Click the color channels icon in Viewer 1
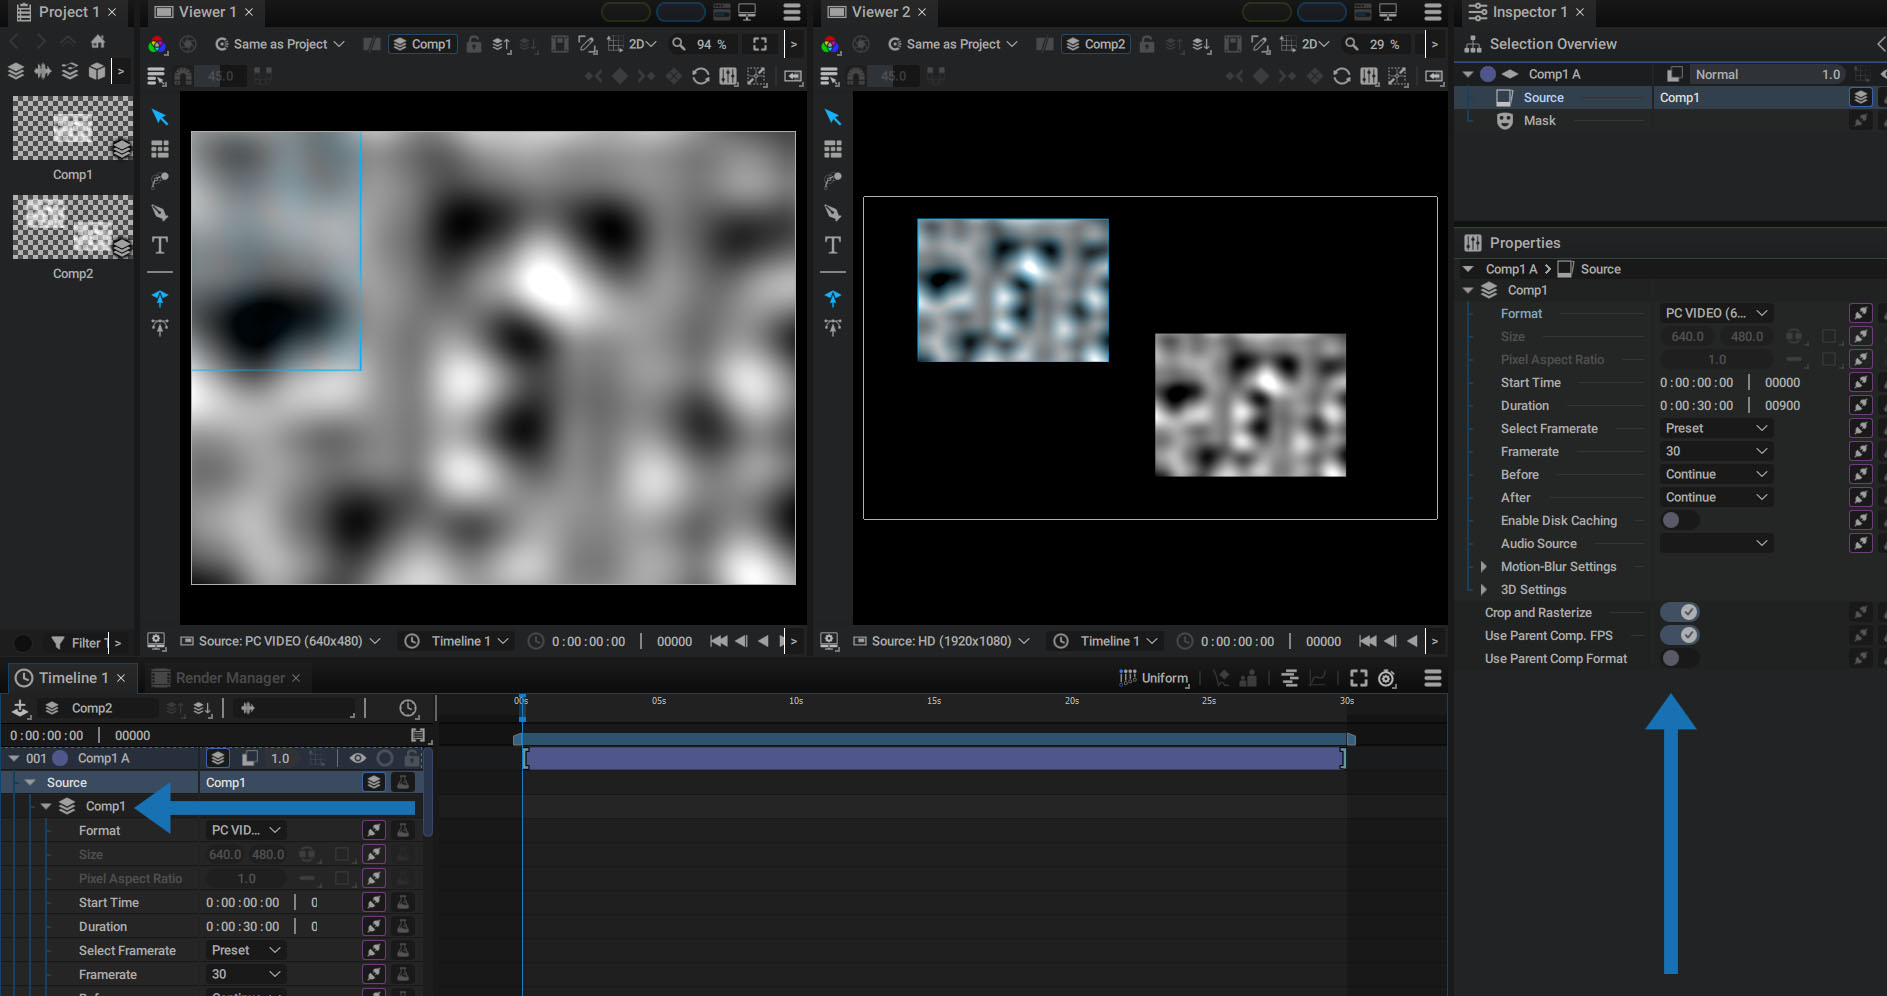 point(157,44)
